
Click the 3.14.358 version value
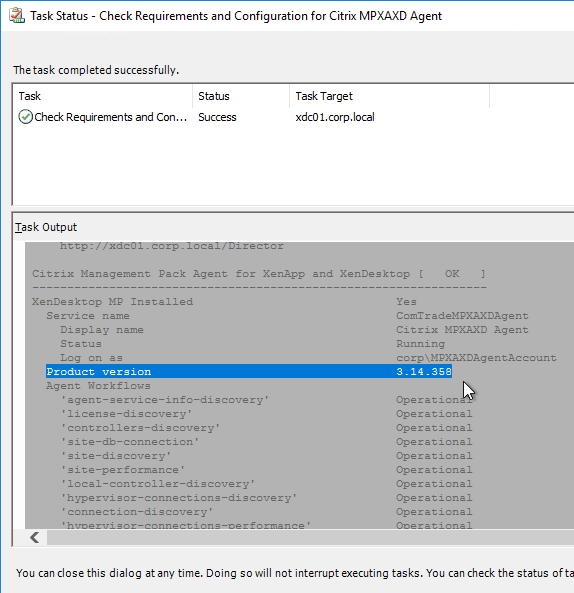[424, 371]
